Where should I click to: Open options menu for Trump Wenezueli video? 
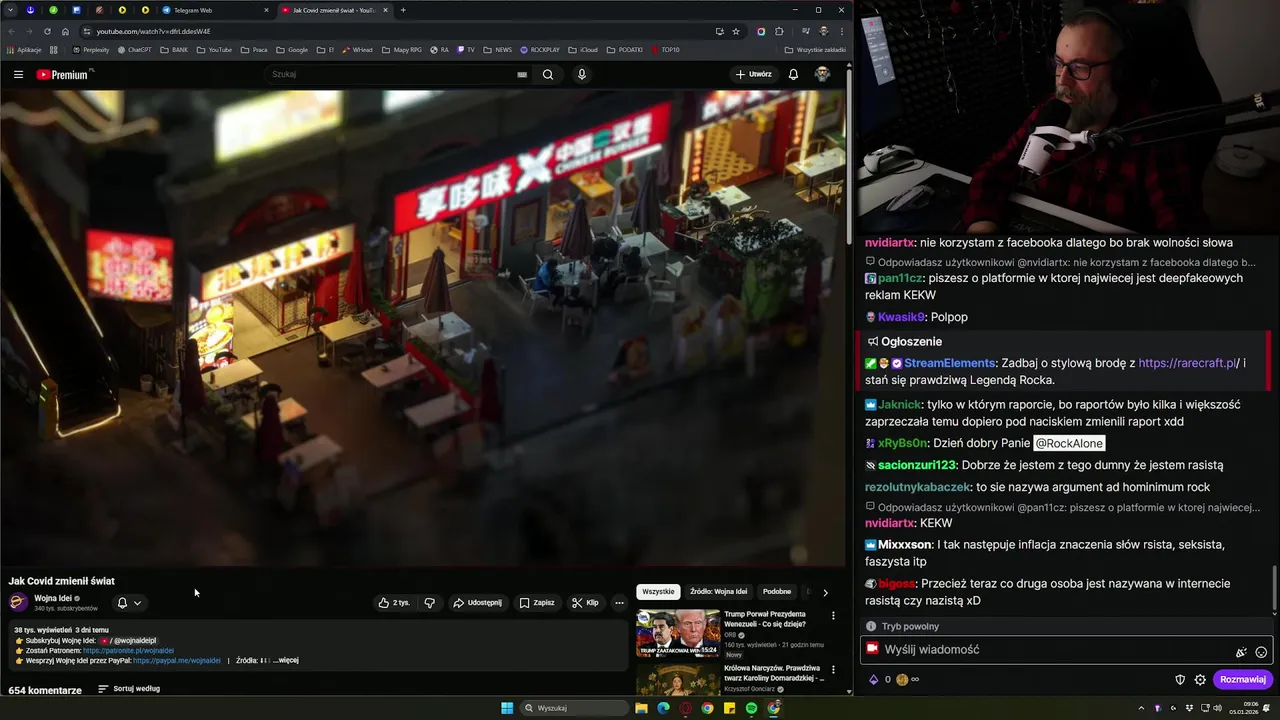coord(833,616)
